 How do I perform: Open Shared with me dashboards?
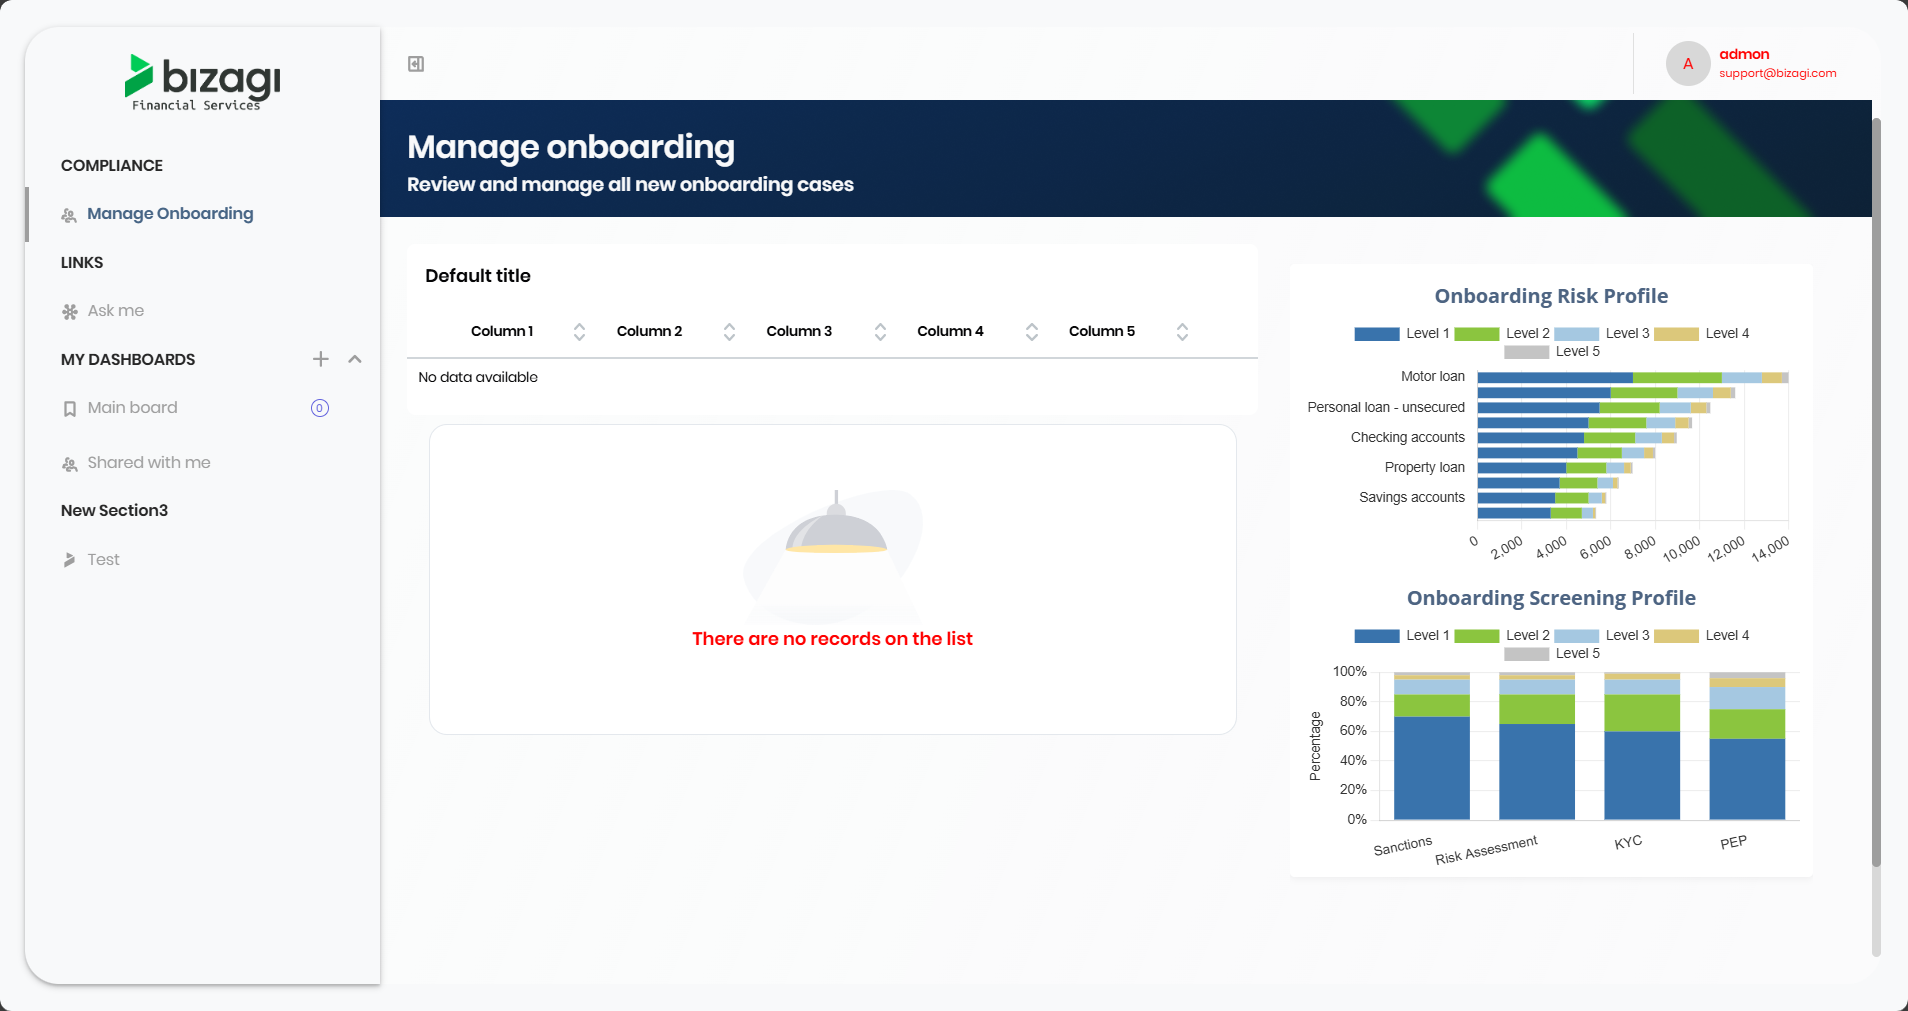pos(148,463)
